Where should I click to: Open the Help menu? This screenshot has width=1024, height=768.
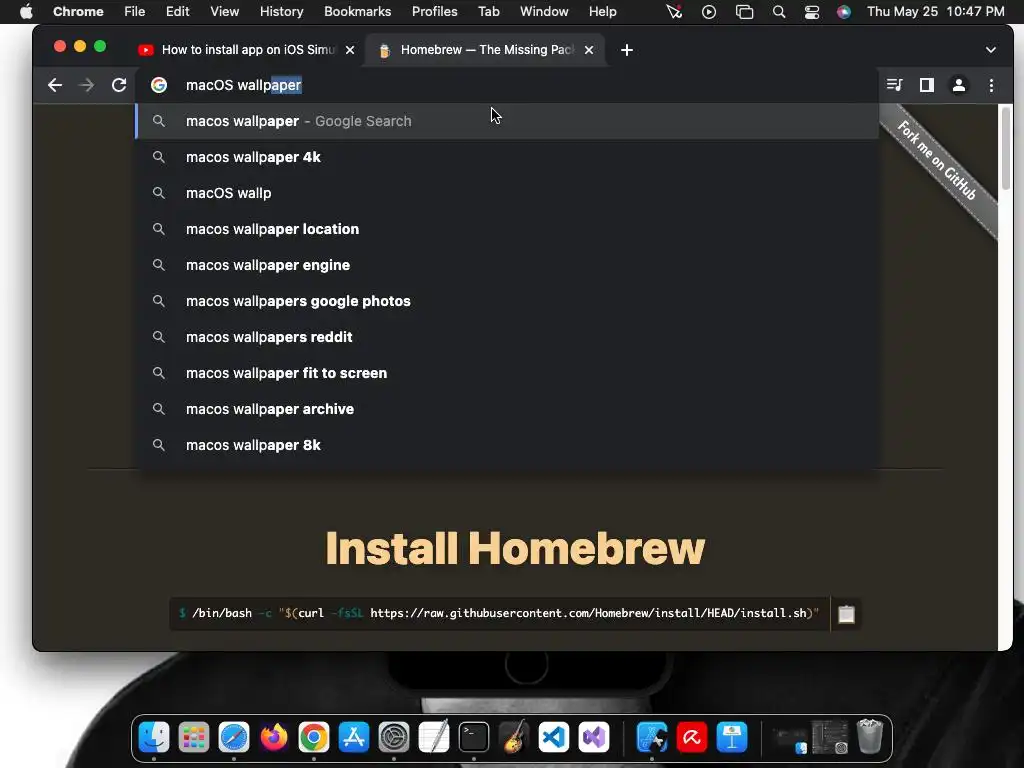pyautogui.click(x=602, y=12)
